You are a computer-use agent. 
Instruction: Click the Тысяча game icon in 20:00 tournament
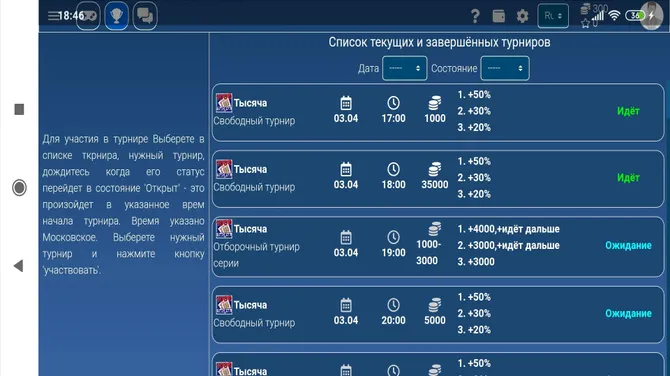(x=224, y=305)
